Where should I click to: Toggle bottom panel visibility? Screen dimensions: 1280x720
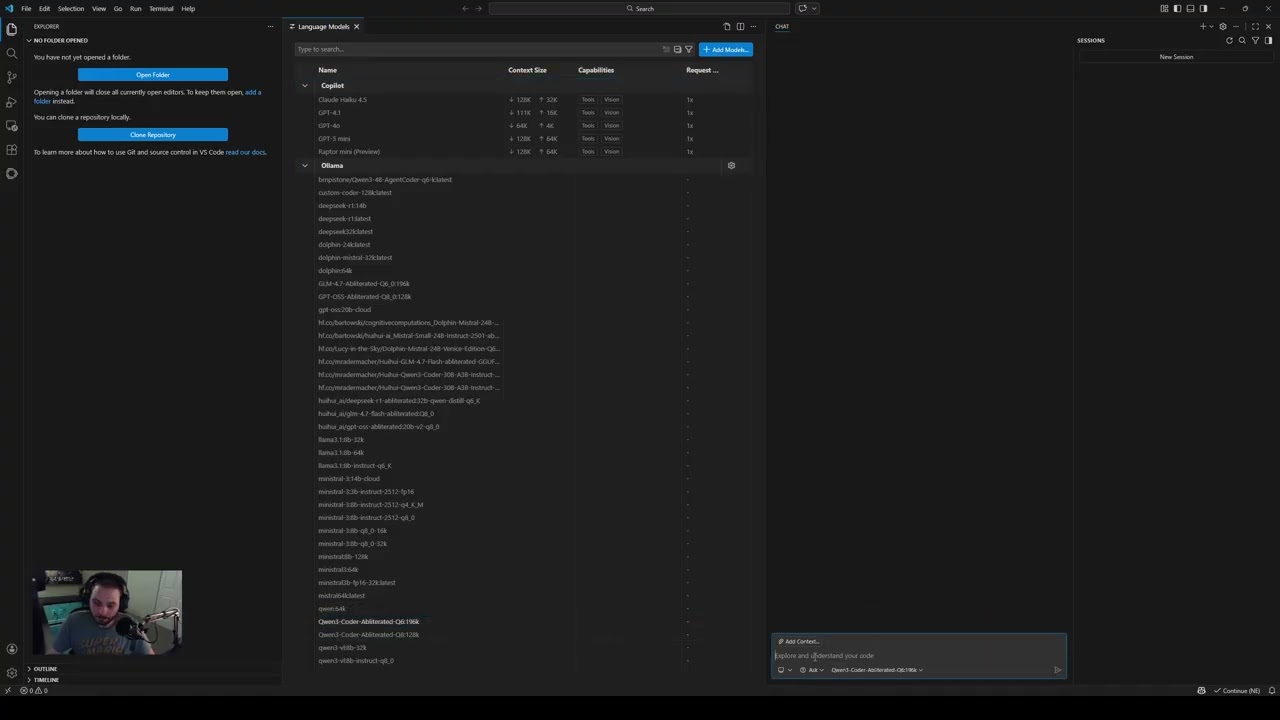(1190, 8)
